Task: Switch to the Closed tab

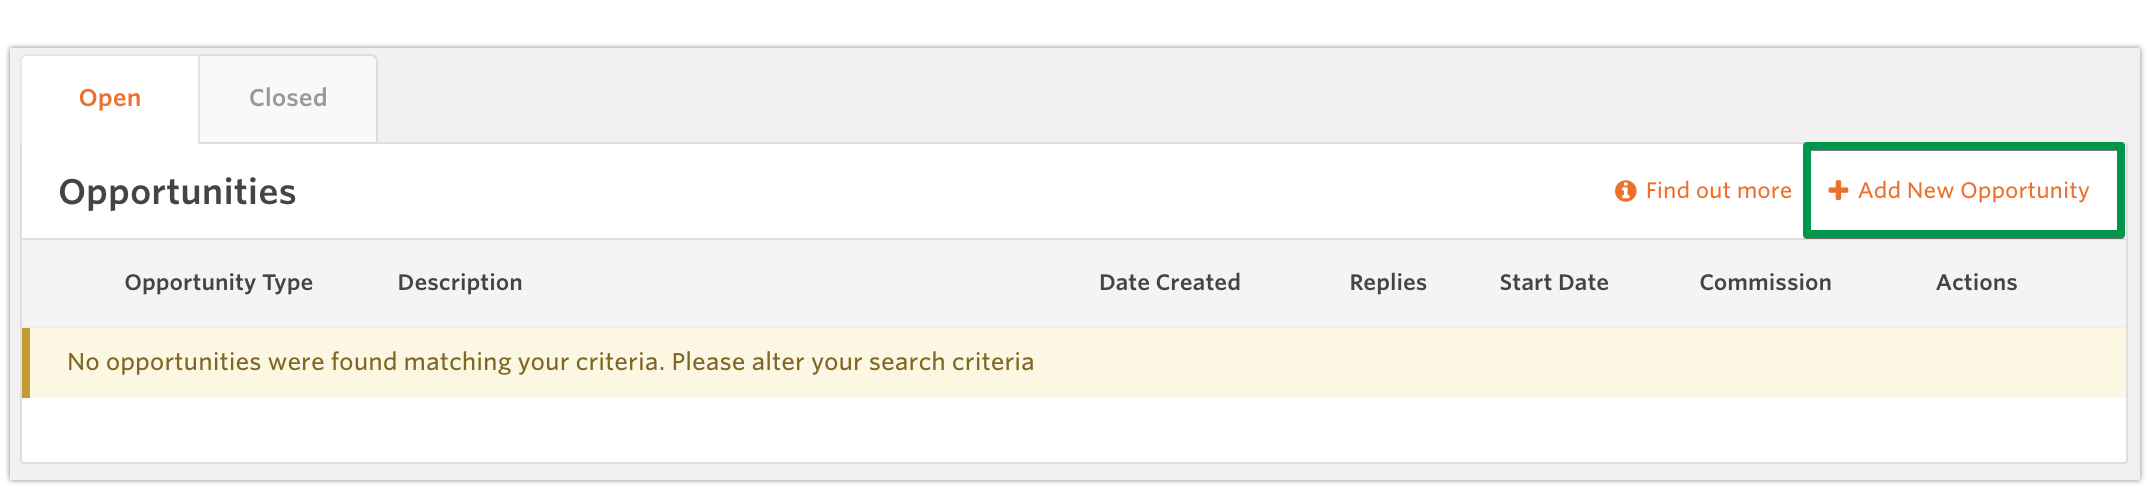Action: (x=288, y=98)
